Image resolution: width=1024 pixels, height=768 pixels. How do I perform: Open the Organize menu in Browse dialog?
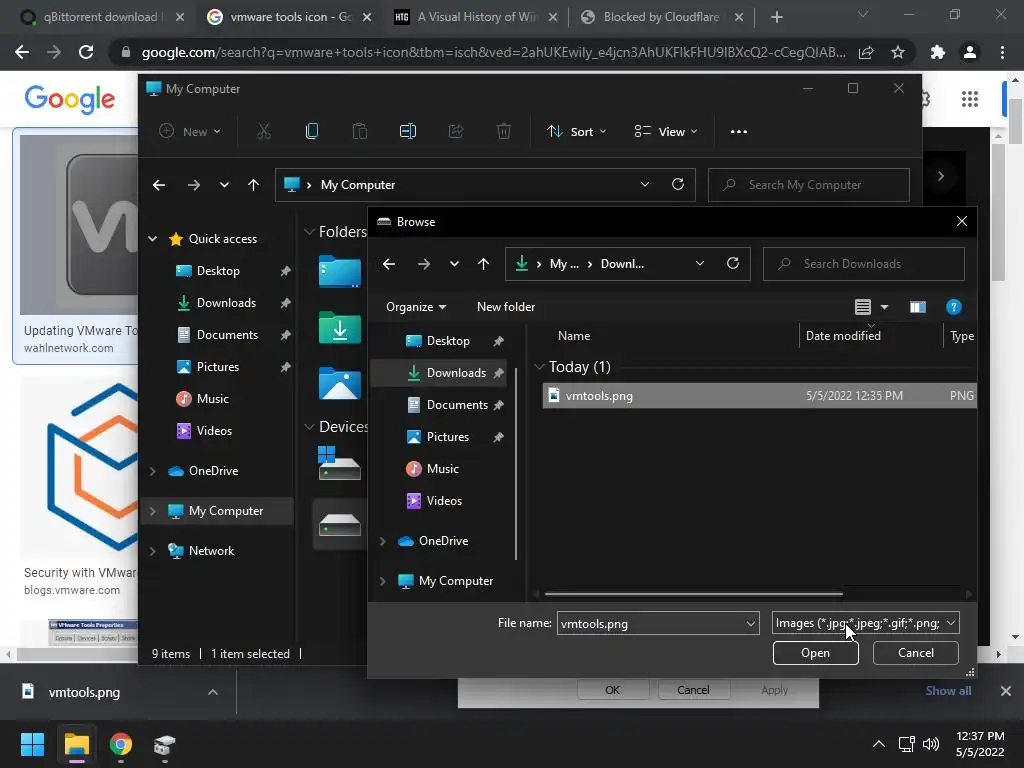[416, 307]
